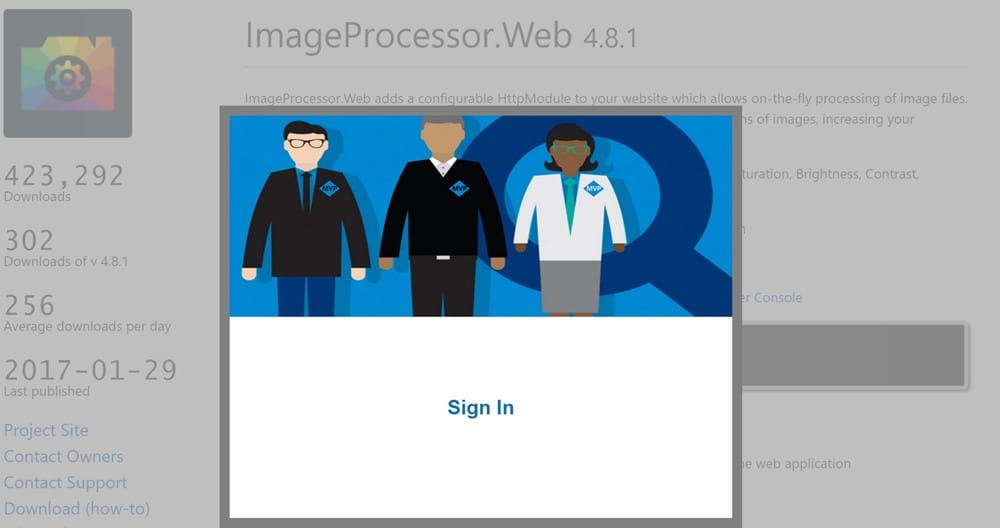Click the MVP illustration banner in the popup
Image resolution: width=1000 pixels, height=528 pixels.
point(480,216)
